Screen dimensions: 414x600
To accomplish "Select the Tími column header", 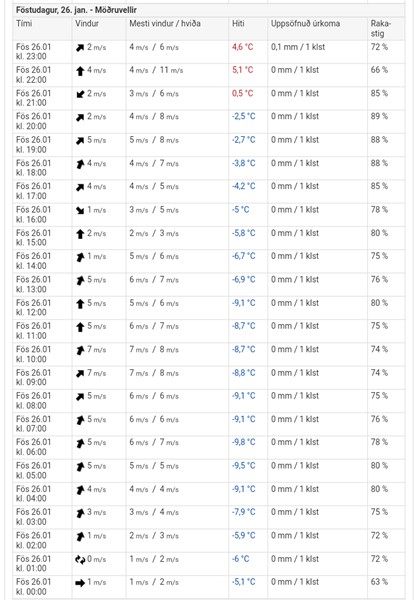I will click(24, 23).
